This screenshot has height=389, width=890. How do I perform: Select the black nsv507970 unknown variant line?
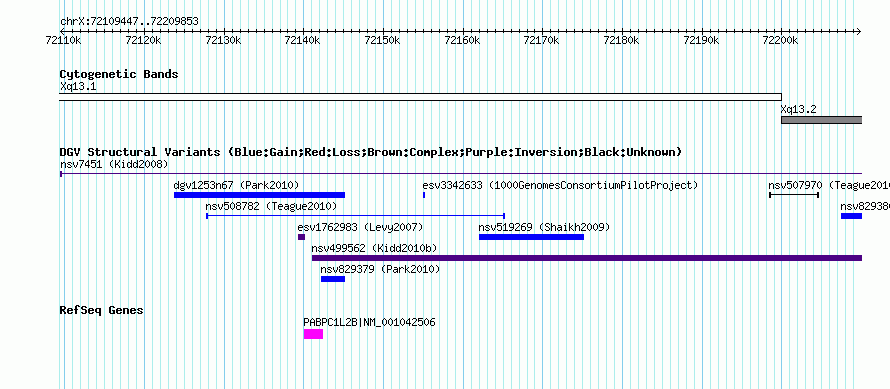pos(794,195)
